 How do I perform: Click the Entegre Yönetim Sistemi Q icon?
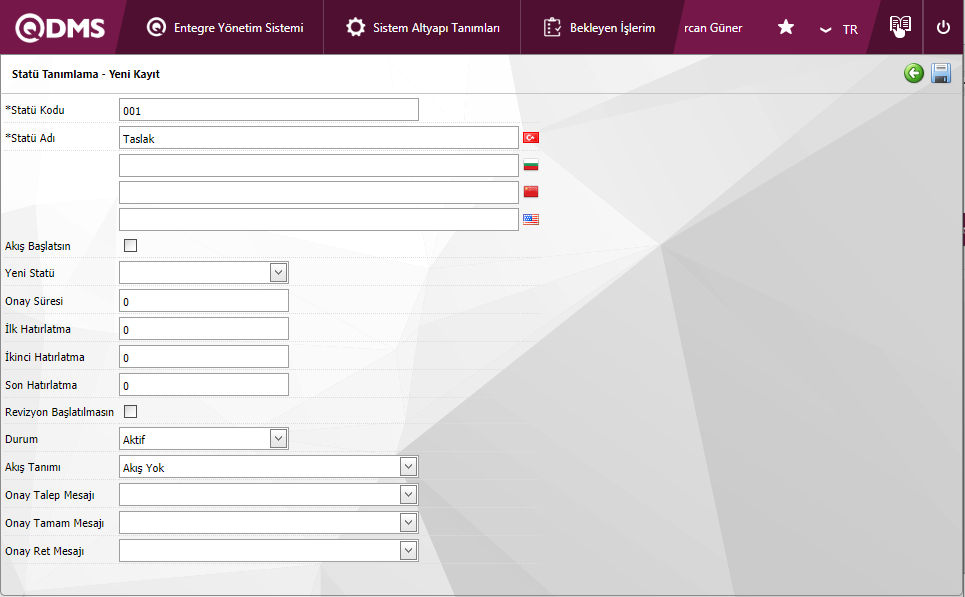coord(156,27)
